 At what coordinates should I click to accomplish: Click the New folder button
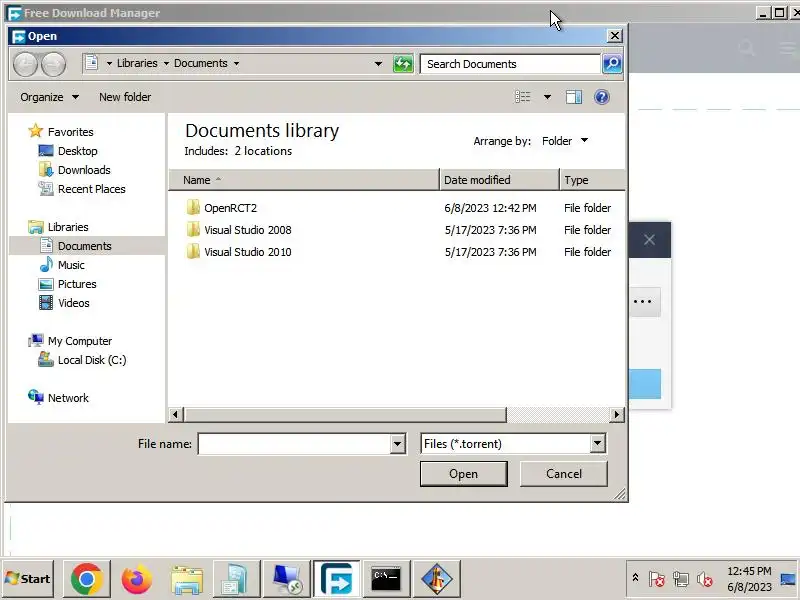tap(125, 97)
